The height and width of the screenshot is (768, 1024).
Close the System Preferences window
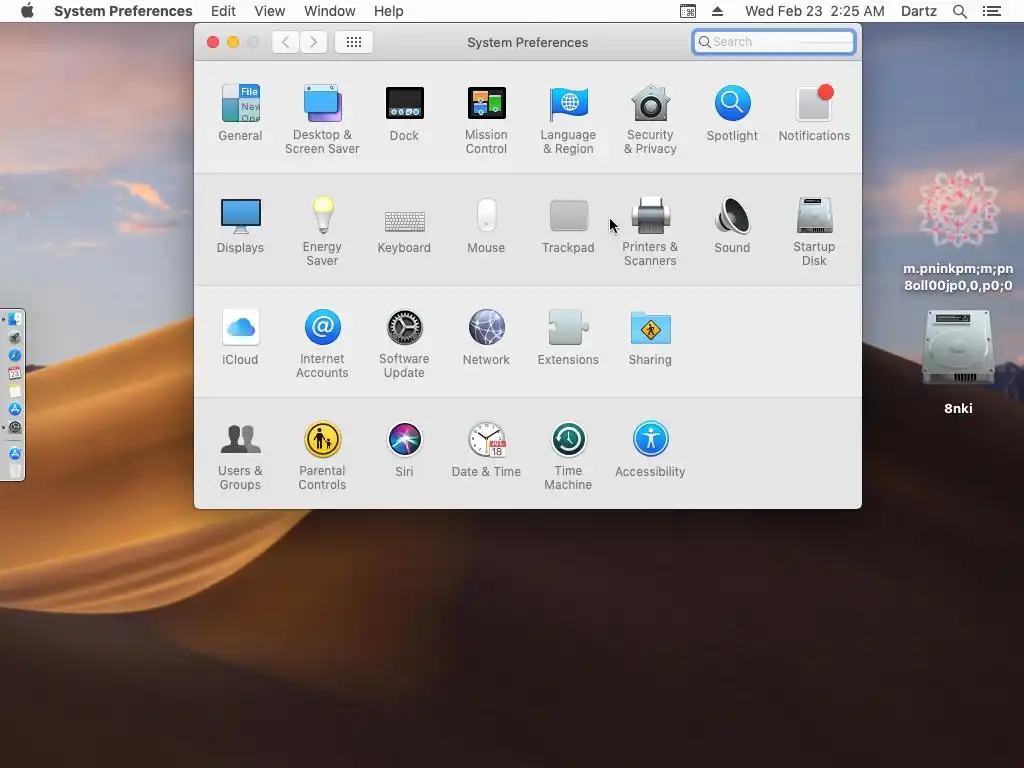213,42
